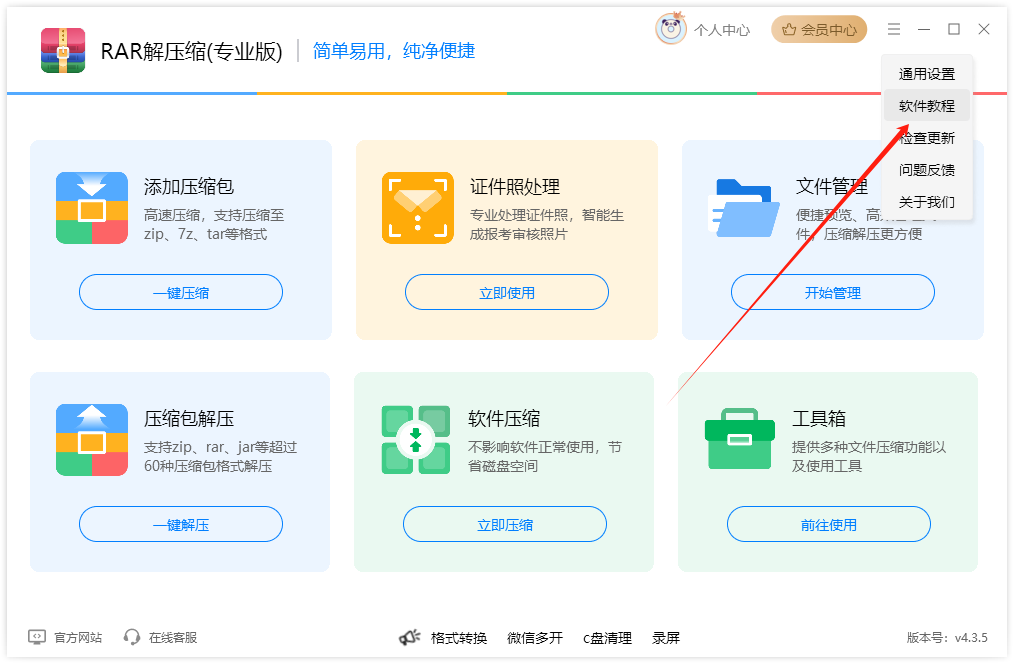The image size is (1014, 664).
Task: Click the 软件压缩 card title
Action: pyautogui.click(x=504, y=419)
